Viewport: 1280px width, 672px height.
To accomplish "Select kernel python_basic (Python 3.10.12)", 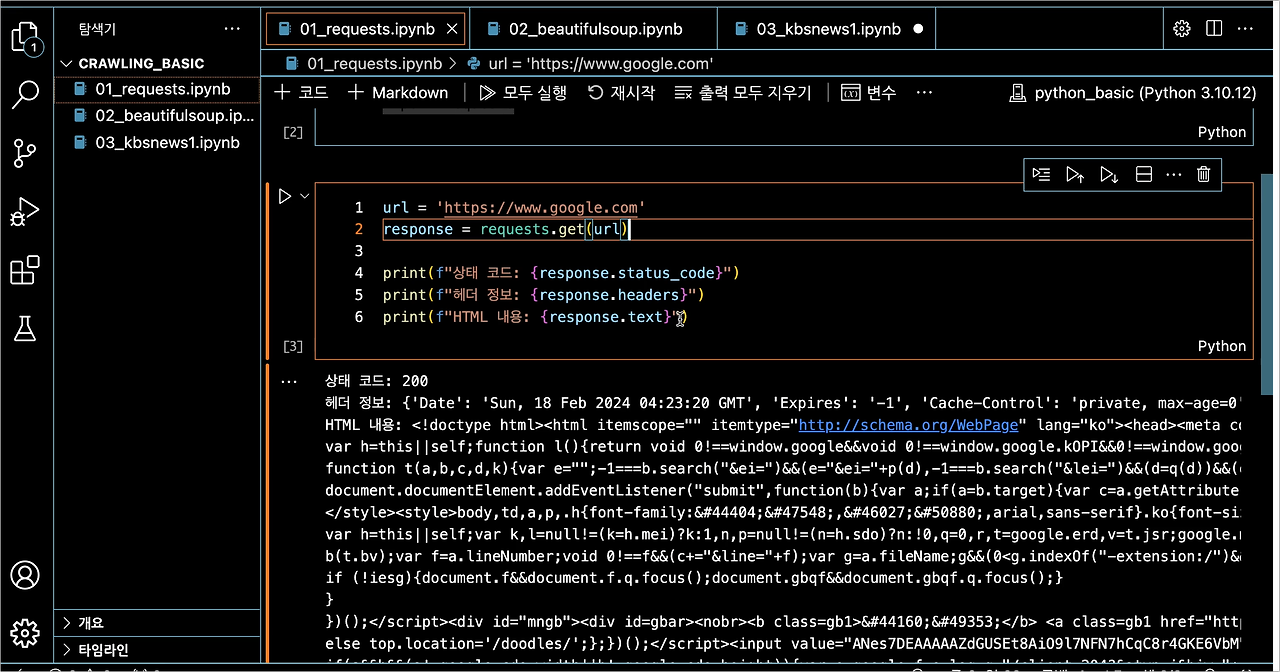I will 1132,93.
